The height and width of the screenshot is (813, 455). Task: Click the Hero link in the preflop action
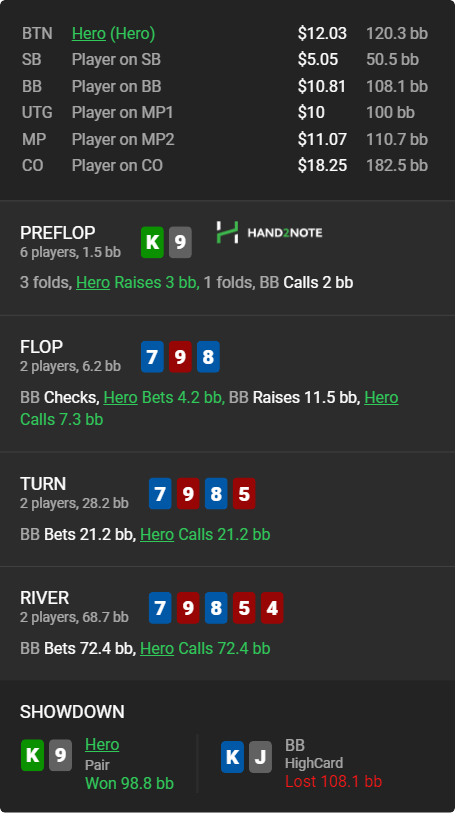[x=93, y=283]
